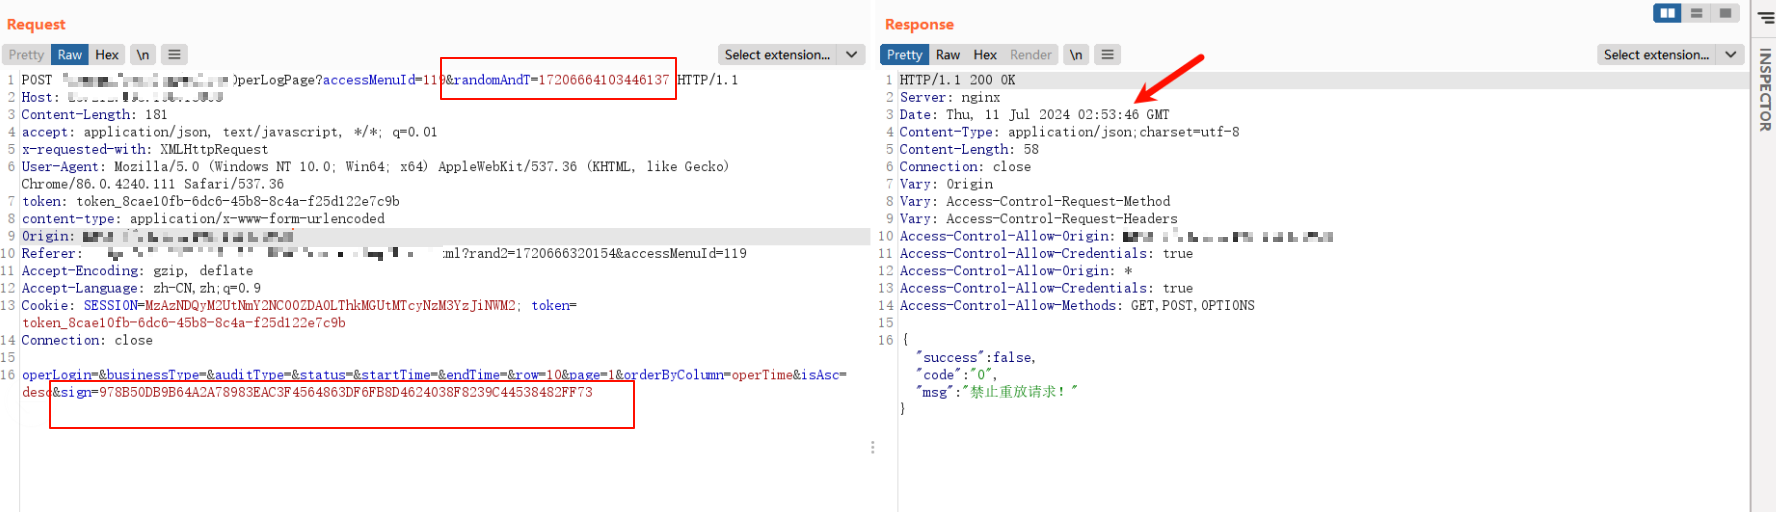Open Render tab in Response panel
Screen dimensions: 1776x512
1030,55
